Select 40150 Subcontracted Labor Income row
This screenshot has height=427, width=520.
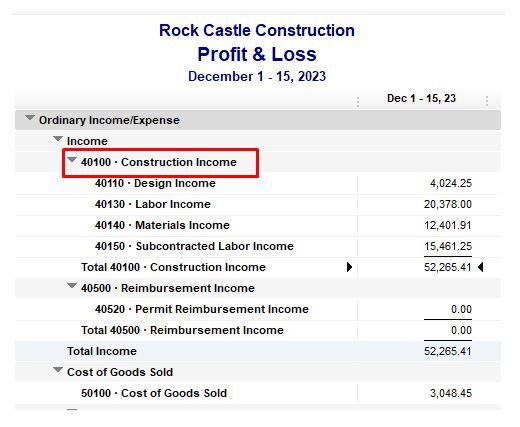tap(257, 246)
